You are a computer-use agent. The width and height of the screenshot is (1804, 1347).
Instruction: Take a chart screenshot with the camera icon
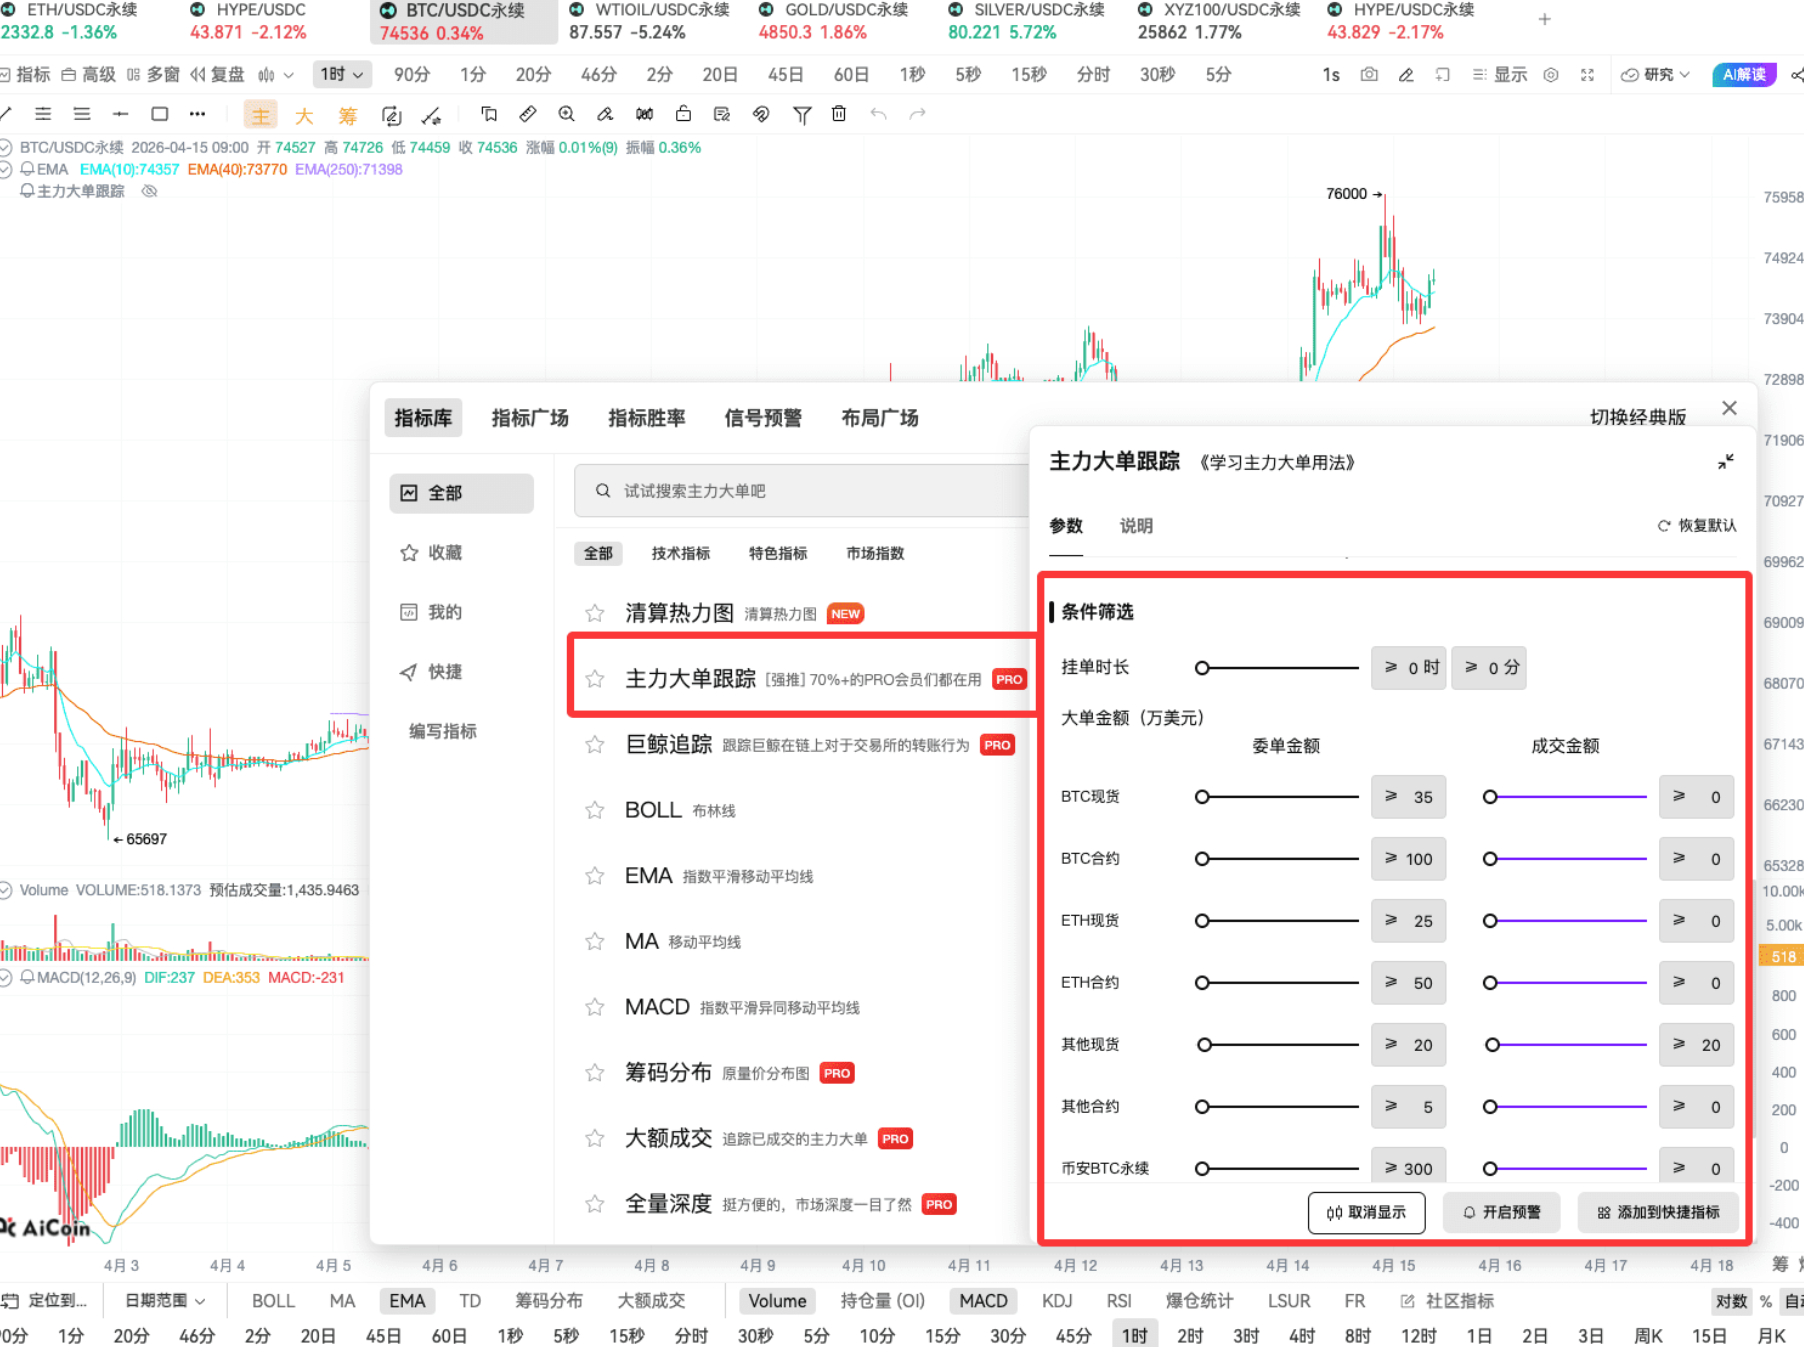[x=1369, y=74]
